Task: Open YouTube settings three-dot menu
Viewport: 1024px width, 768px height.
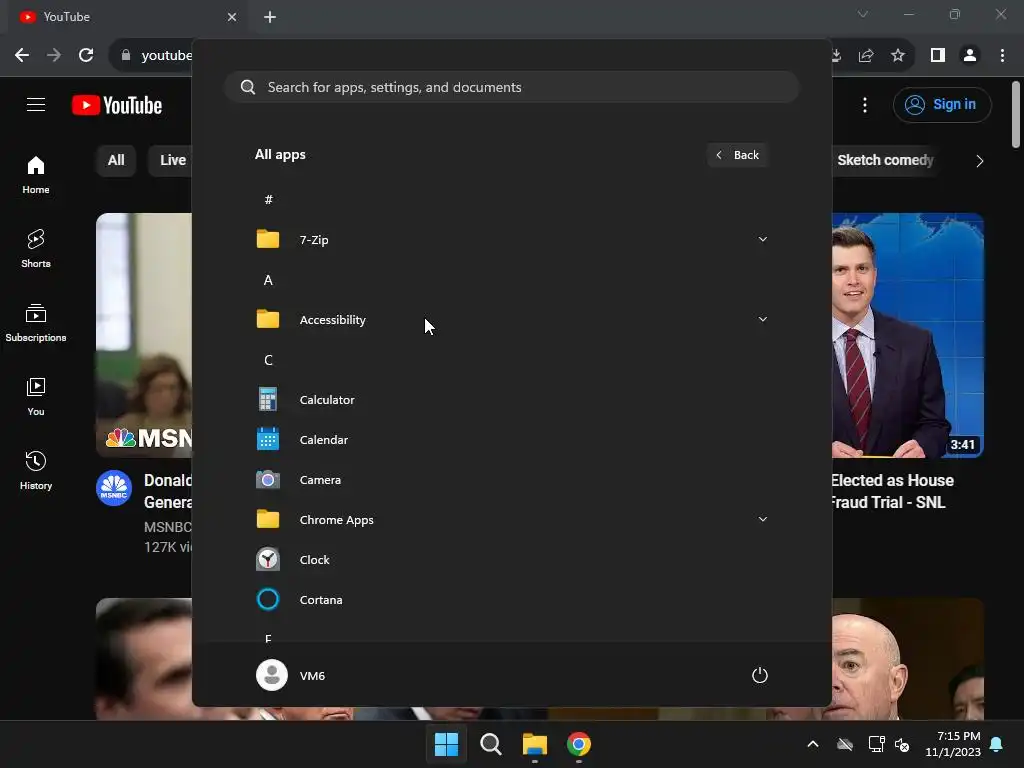Action: coord(865,105)
